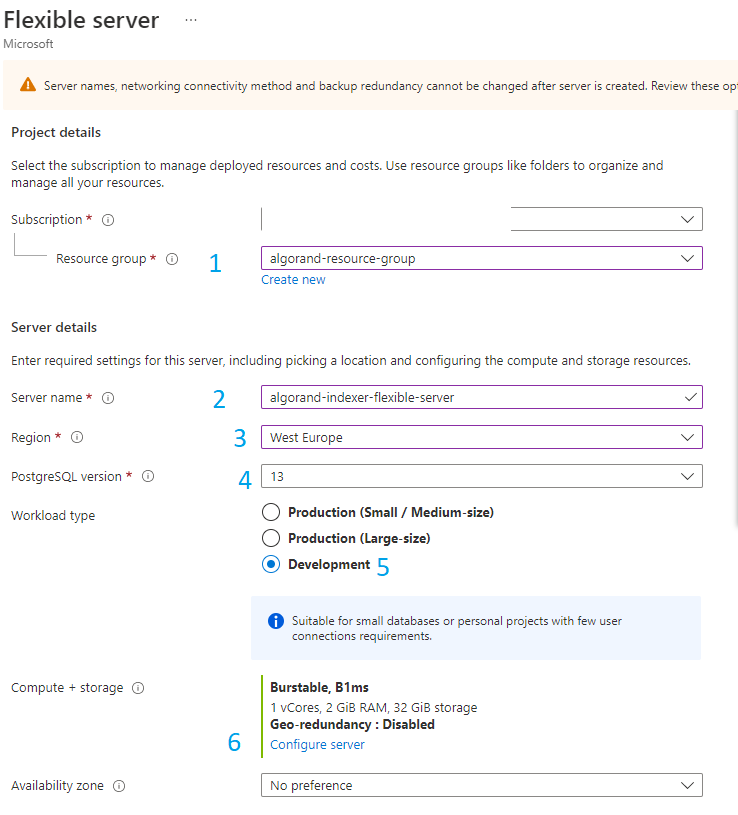Screen dimensions: 738x815
Task: Expand the Resource group dropdown
Action: coord(482,258)
